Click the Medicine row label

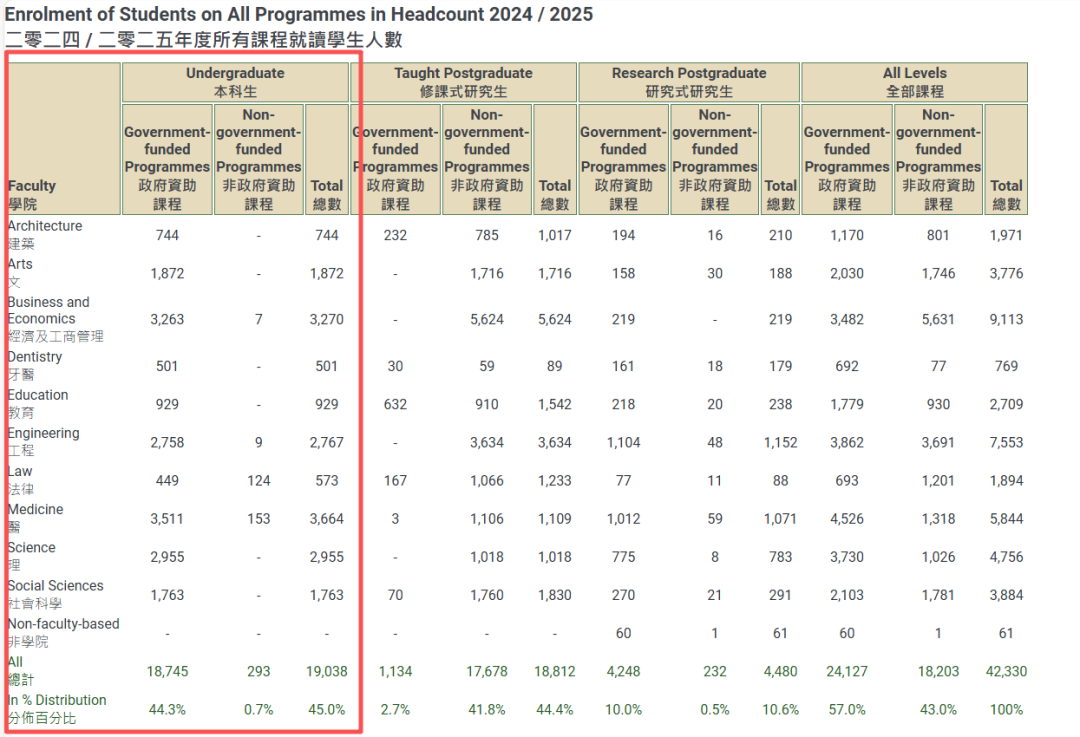click(35, 509)
